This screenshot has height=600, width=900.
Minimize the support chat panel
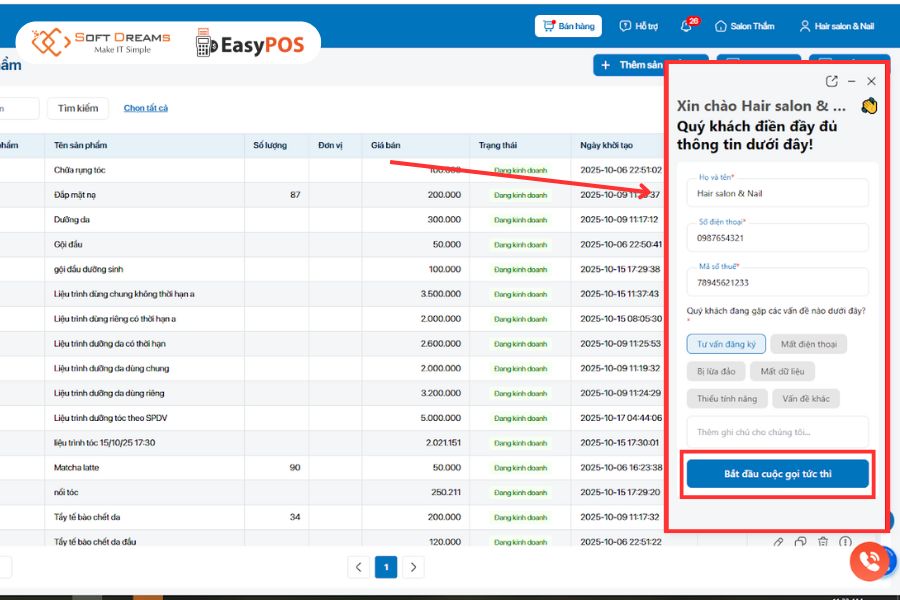point(852,81)
